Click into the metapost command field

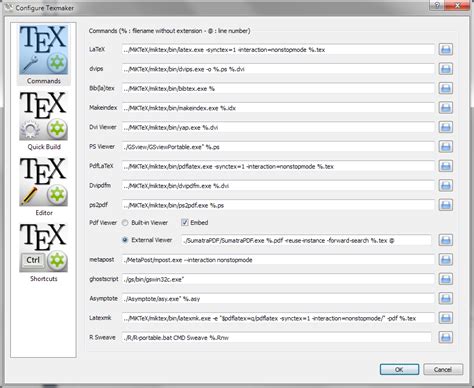click(x=278, y=260)
